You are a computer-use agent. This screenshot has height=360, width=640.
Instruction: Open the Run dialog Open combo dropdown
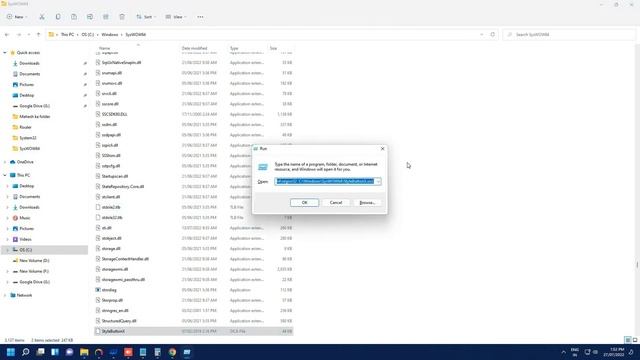[378, 181]
